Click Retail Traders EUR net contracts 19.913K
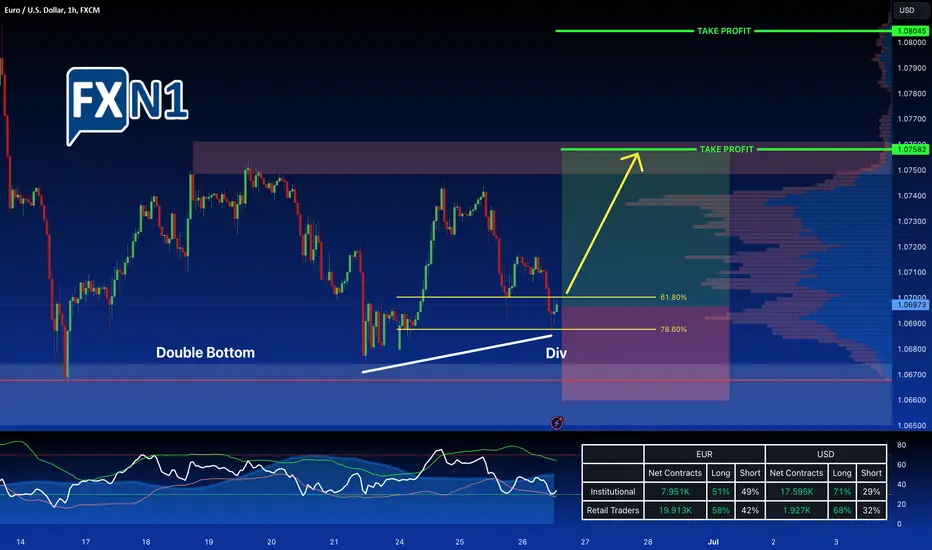The height and width of the screenshot is (550, 932). tap(675, 510)
